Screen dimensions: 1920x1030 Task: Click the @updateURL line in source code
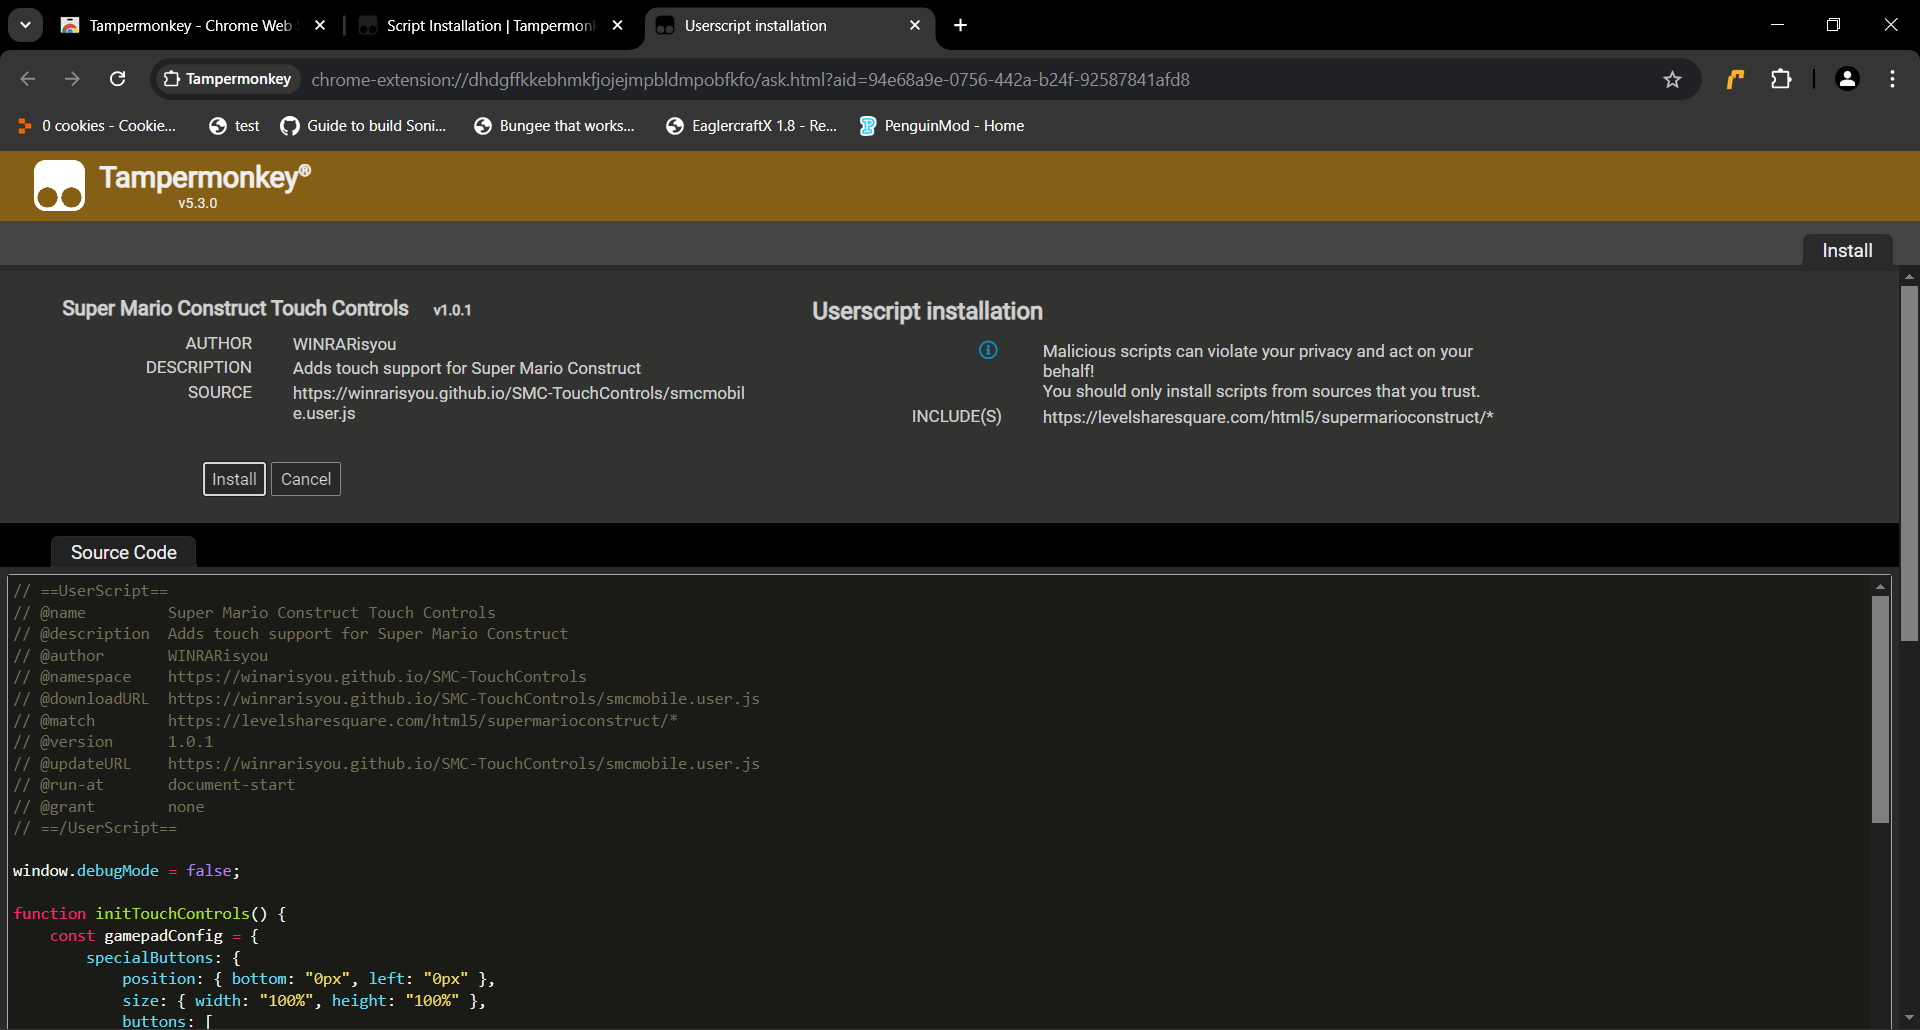click(x=386, y=764)
